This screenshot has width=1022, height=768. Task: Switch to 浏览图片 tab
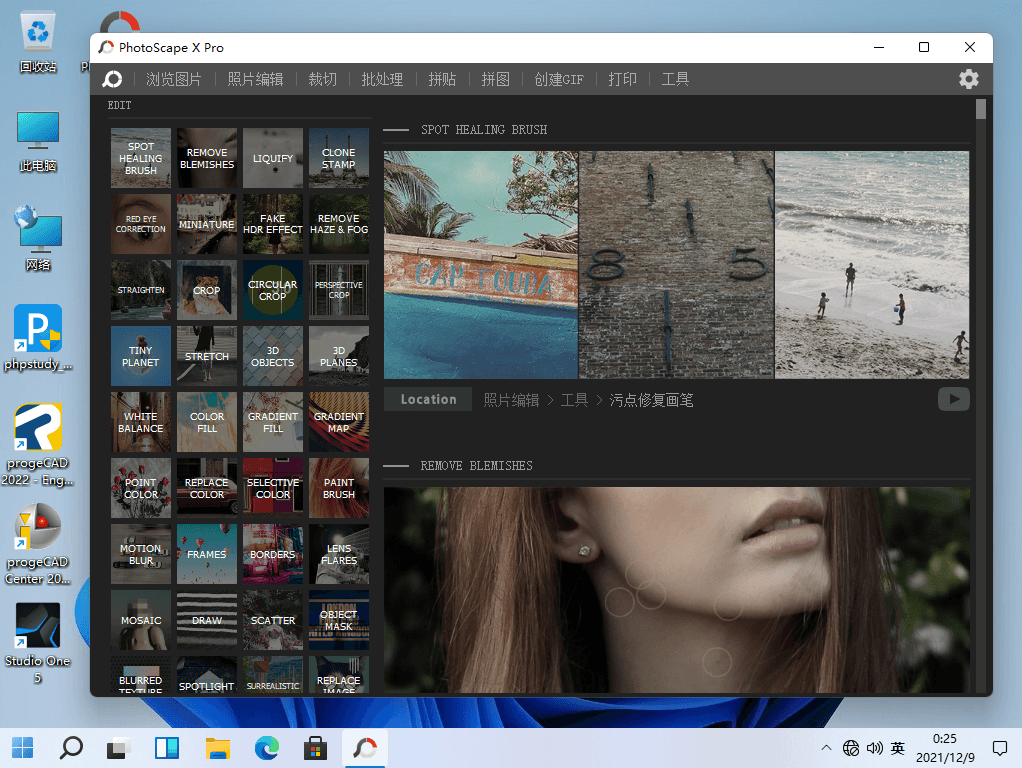[x=173, y=80]
